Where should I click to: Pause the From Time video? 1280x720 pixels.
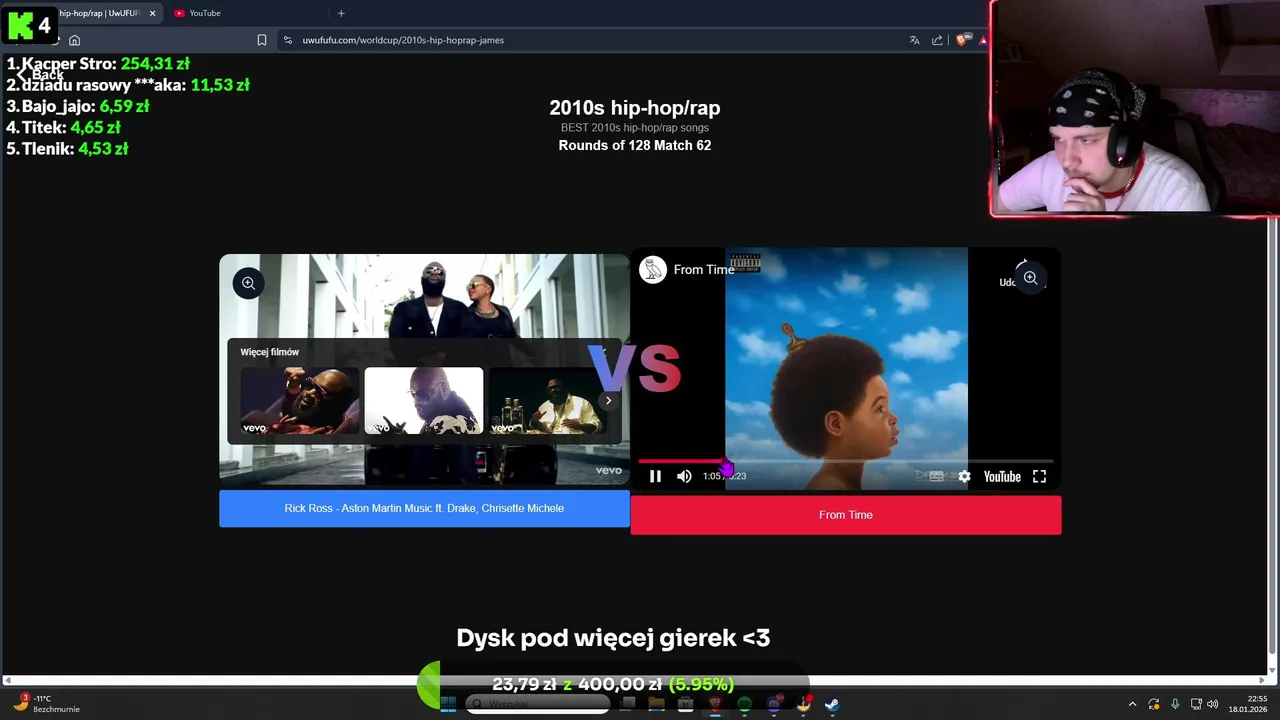(x=655, y=476)
